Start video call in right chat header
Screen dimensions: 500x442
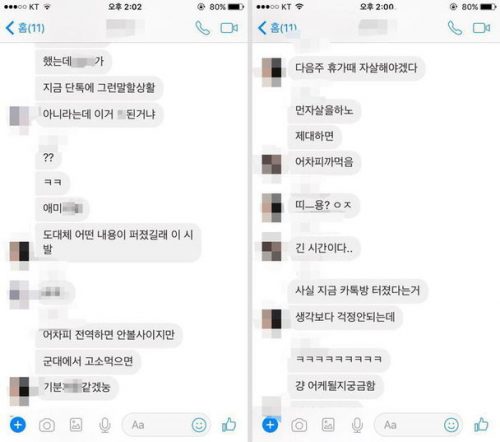point(481,28)
